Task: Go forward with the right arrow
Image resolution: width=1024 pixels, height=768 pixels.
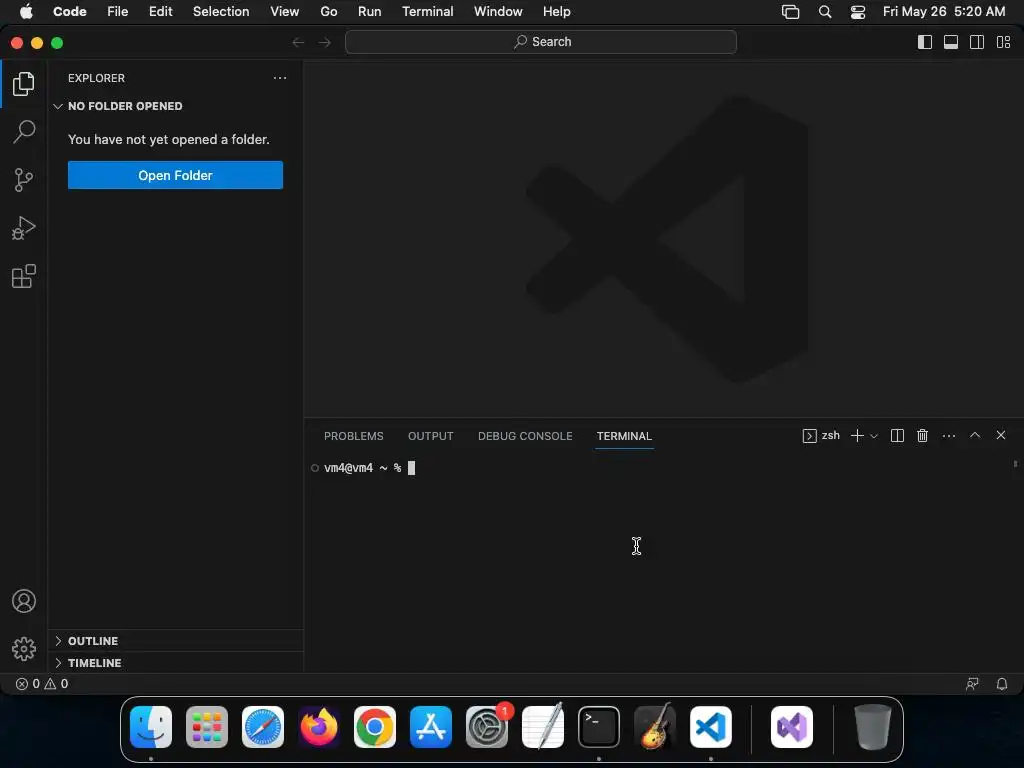Action: tap(325, 42)
